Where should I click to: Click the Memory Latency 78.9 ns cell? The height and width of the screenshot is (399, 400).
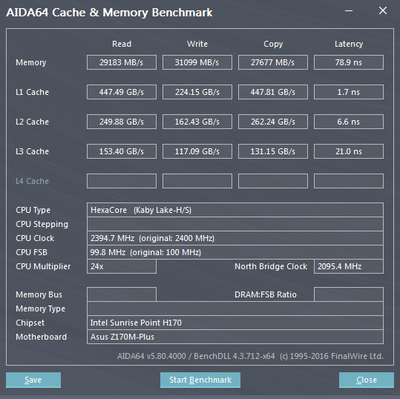(349, 62)
